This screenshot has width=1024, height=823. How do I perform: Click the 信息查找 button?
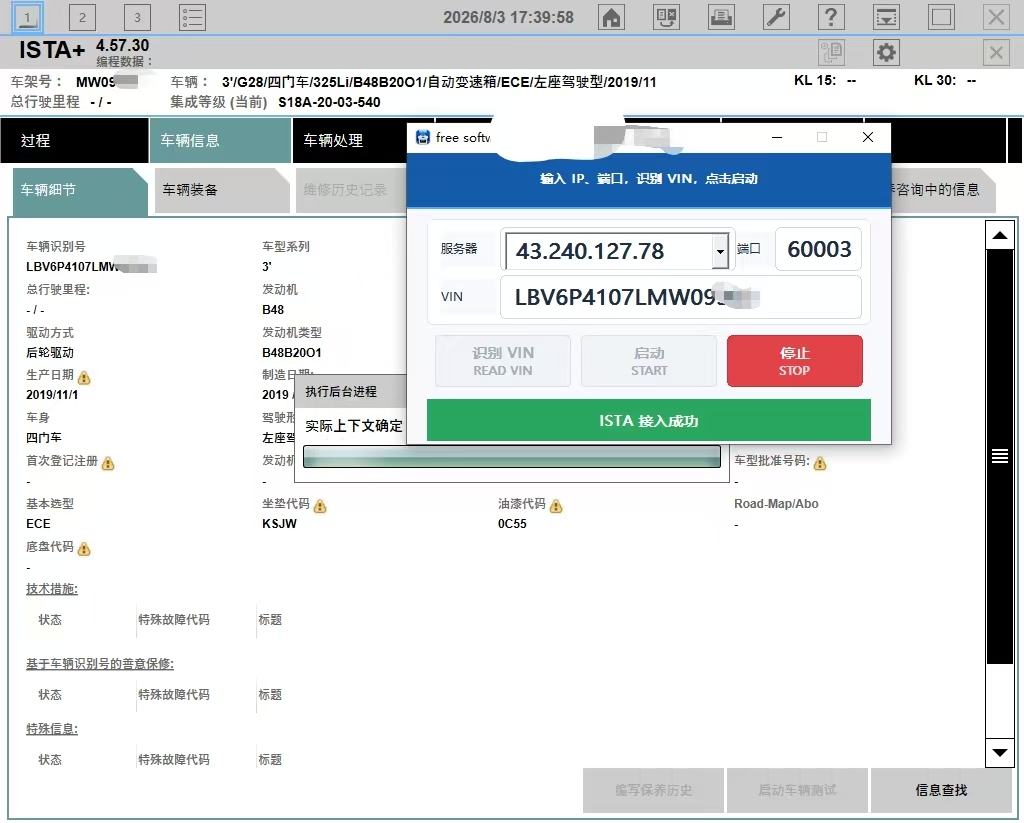coord(941,790)
